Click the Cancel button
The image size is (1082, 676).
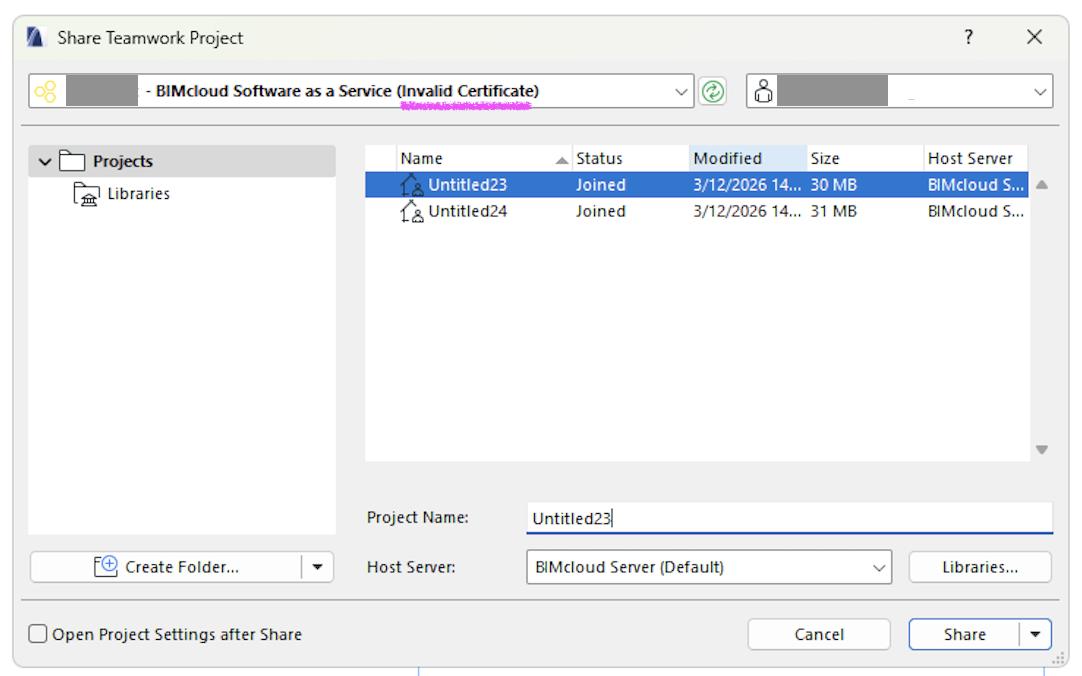[x=819, y=634]
